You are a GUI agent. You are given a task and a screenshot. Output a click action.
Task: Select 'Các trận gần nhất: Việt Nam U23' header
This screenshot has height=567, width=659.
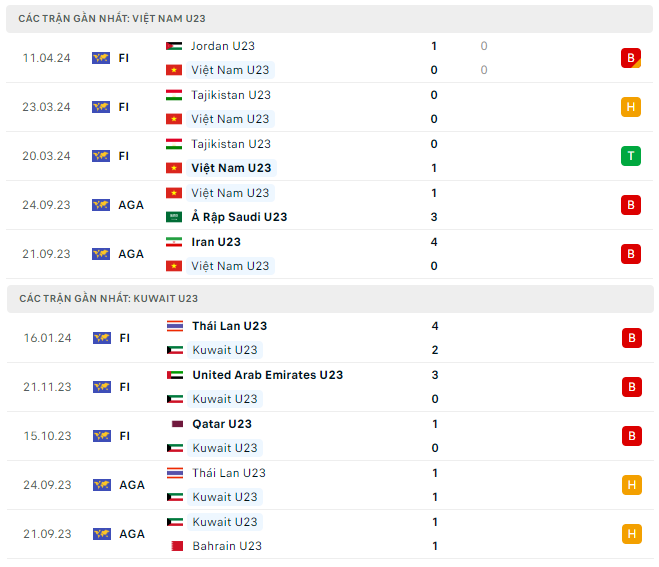112,19
